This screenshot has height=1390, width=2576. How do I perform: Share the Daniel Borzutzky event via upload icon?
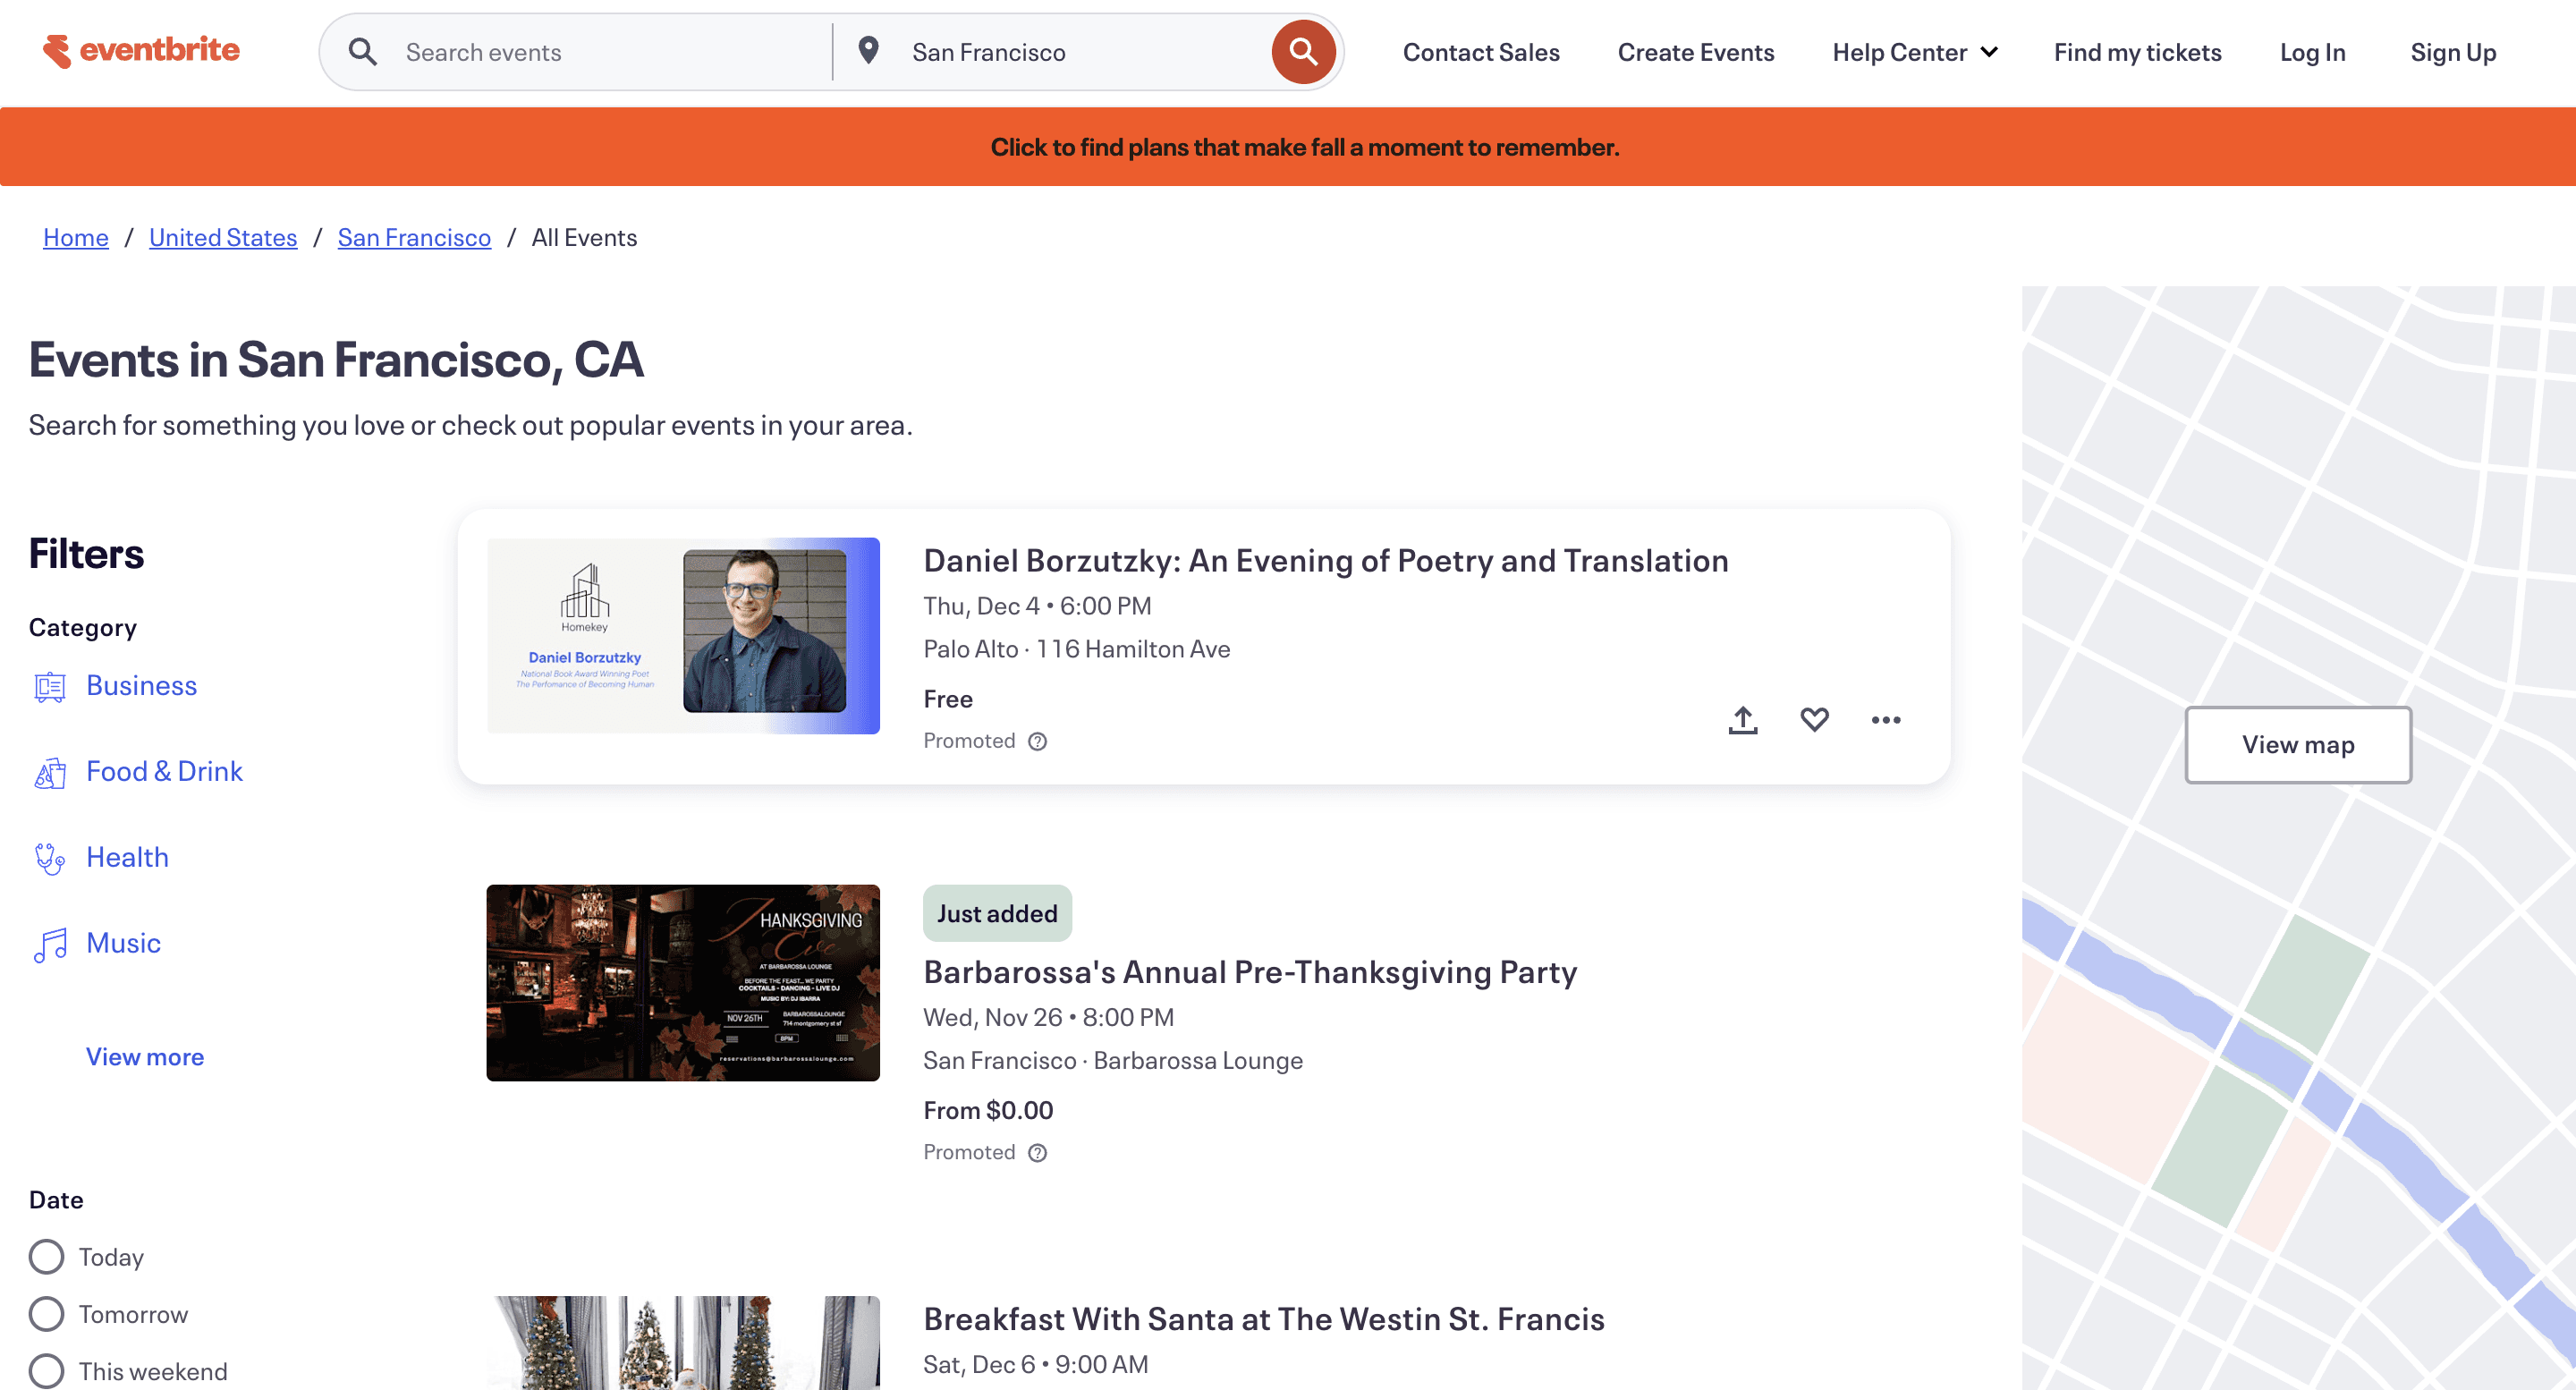click(x=1742, y=719)
